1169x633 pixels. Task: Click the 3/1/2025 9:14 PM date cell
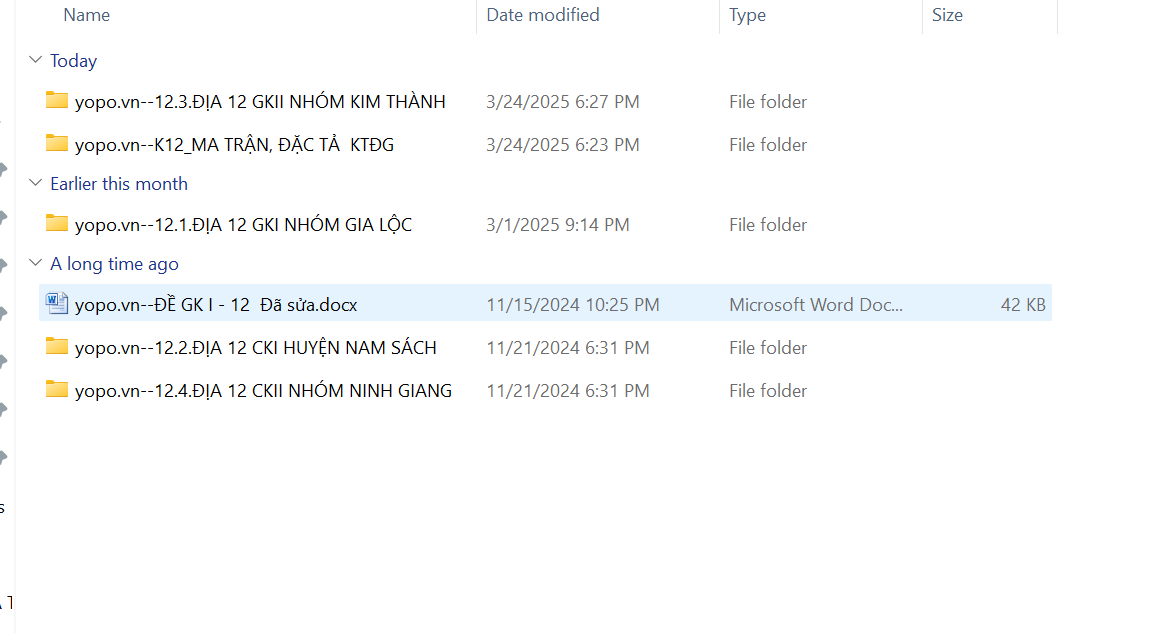(558, 225)
